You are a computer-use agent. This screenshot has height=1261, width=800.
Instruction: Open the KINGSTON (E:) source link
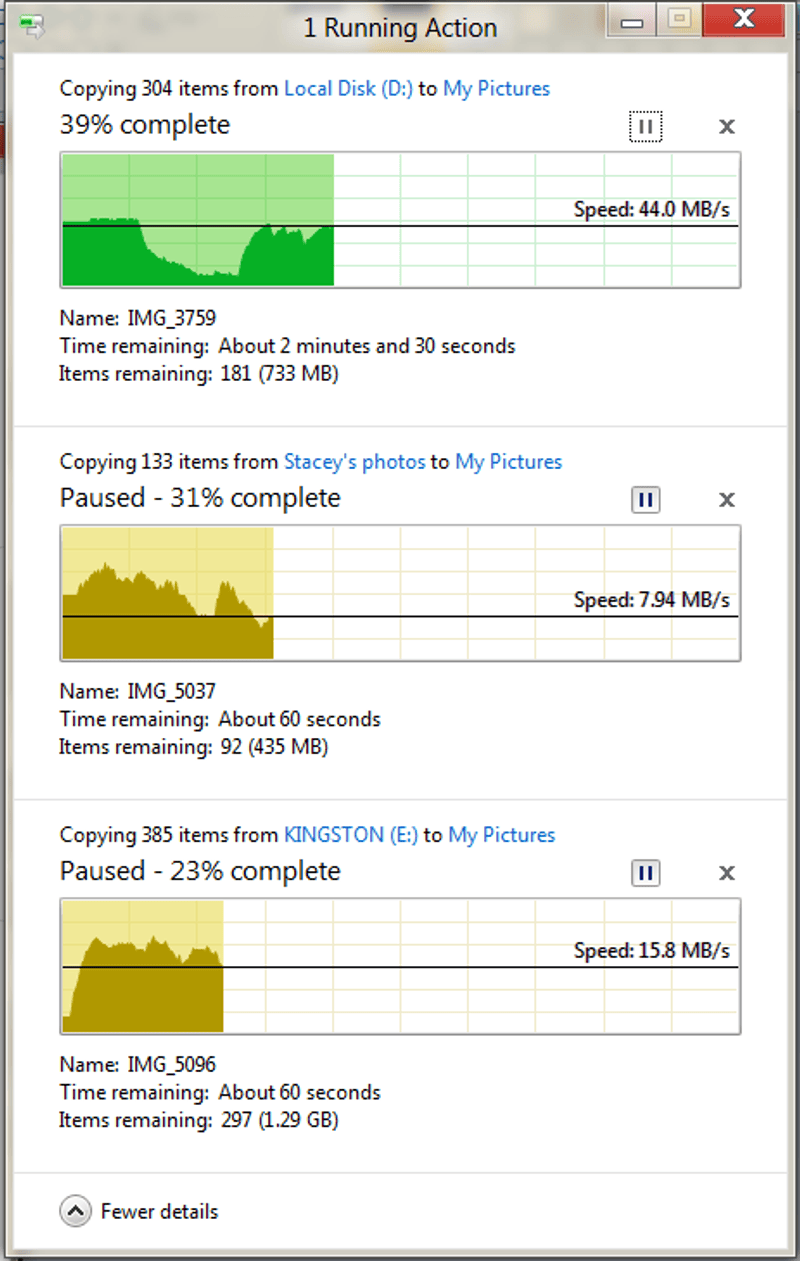[351, 834]
